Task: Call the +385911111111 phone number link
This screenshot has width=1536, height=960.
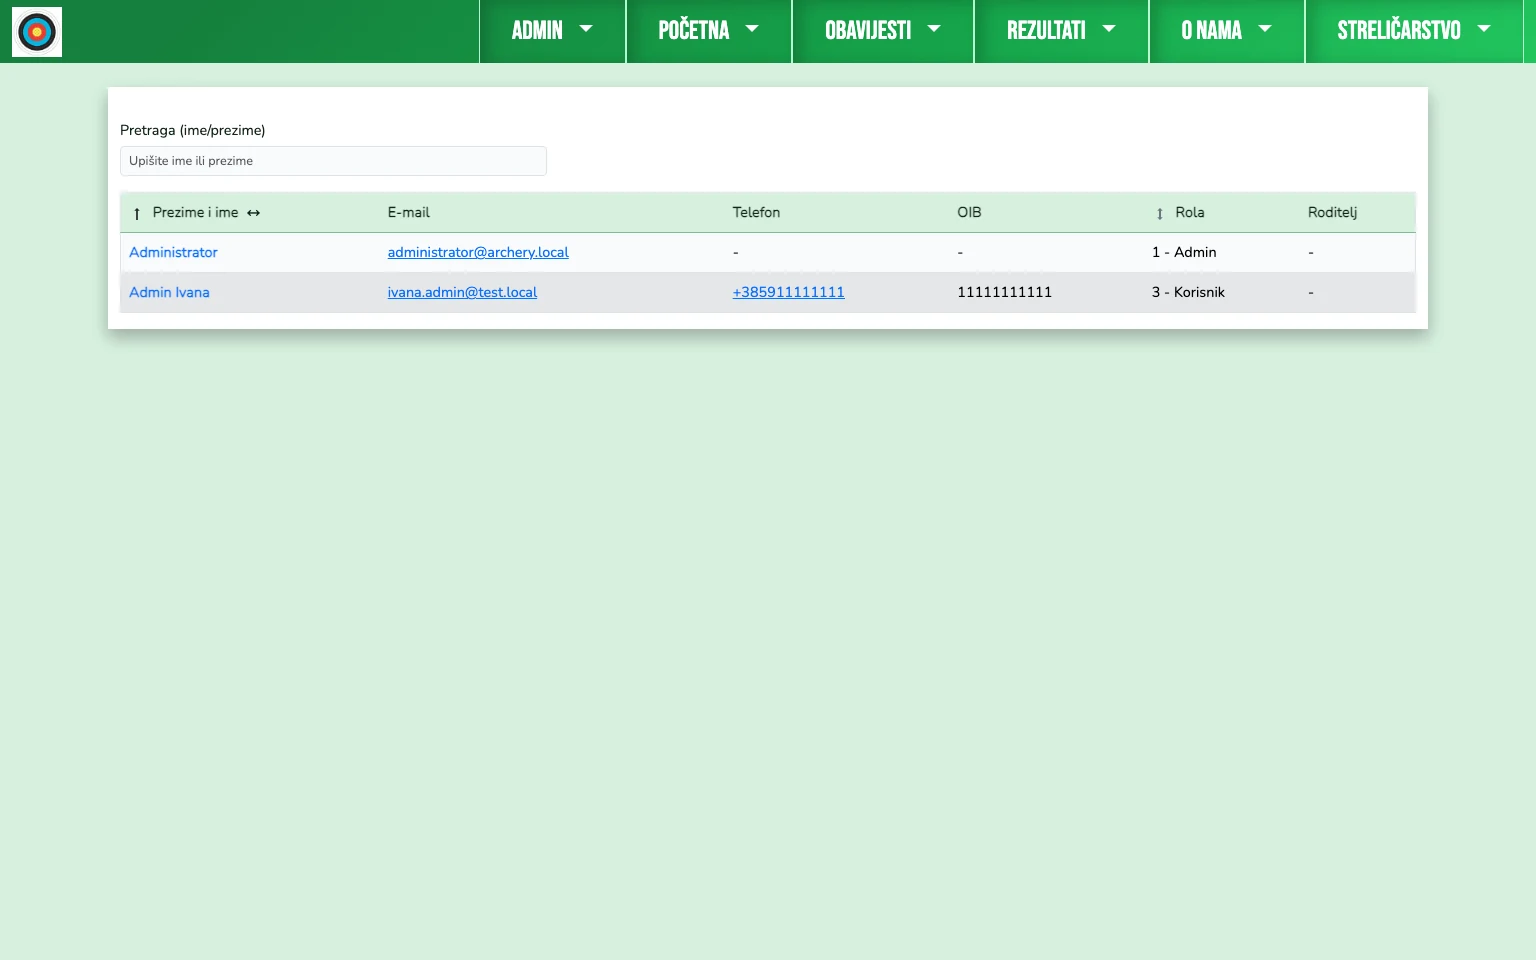Action: pos(788,292)
